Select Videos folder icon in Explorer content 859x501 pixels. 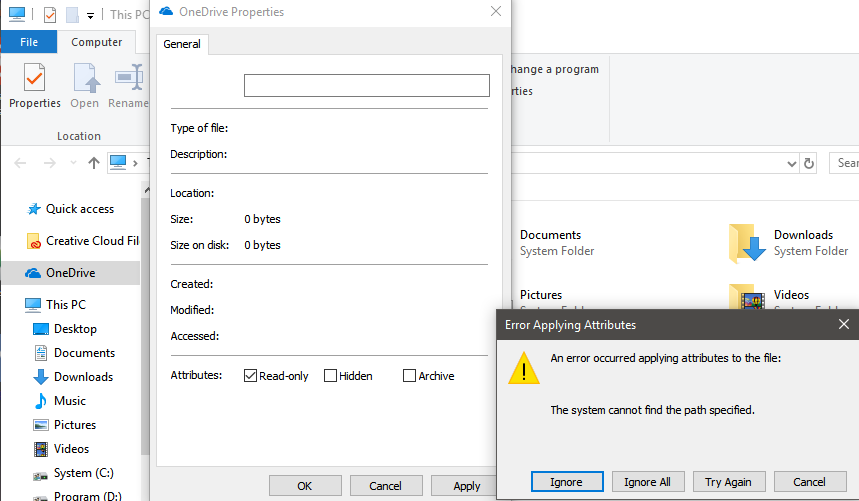(747, 297)
